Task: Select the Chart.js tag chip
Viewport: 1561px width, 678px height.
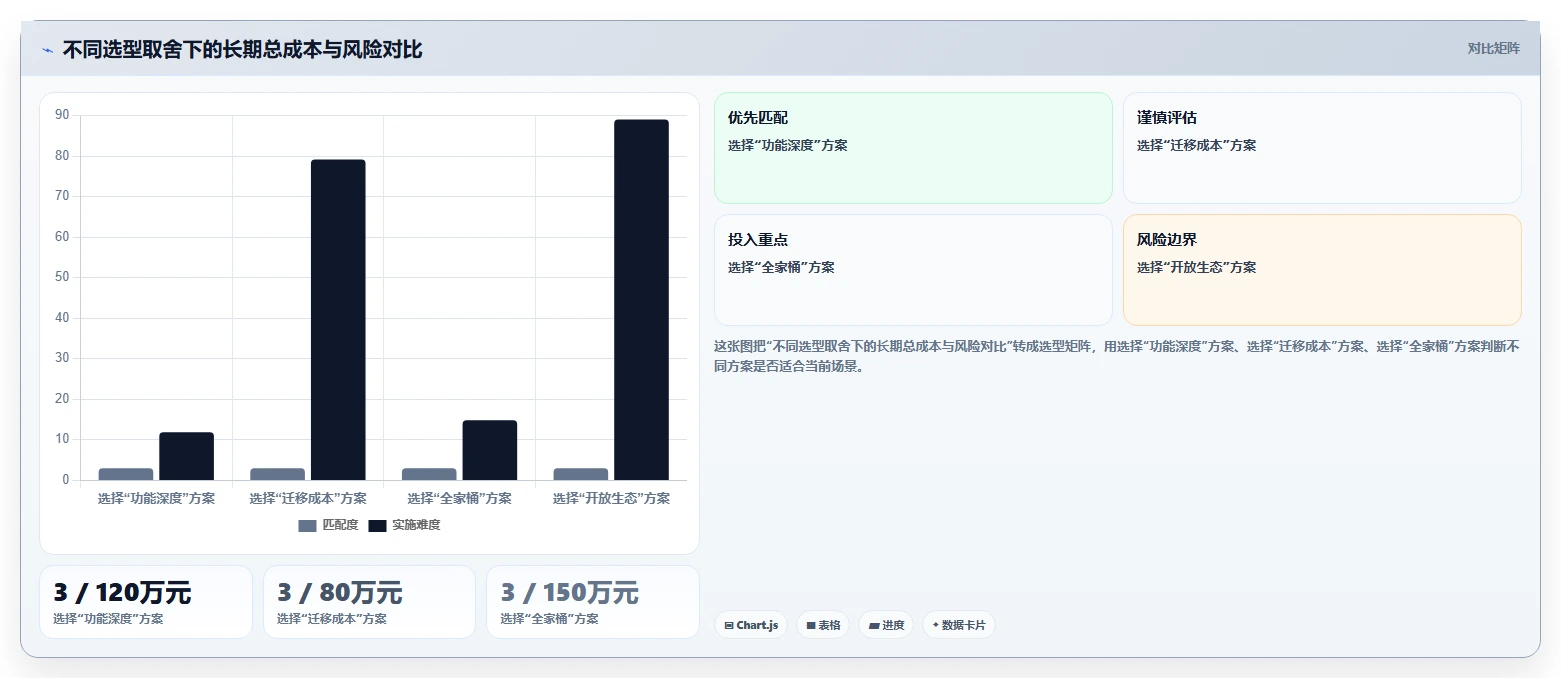Action: (751, 625)
